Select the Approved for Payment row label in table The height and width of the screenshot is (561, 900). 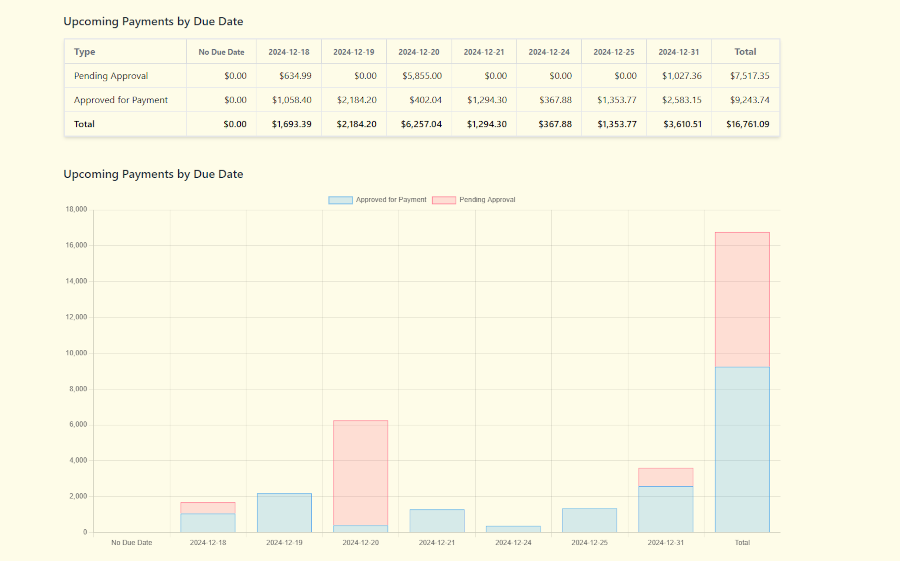coord(121,100)
